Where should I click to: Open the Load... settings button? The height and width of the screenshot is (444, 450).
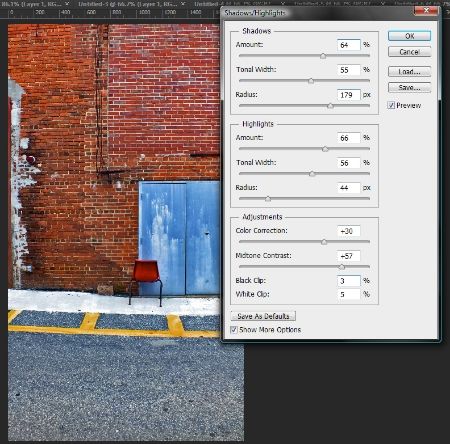(409, 71)
